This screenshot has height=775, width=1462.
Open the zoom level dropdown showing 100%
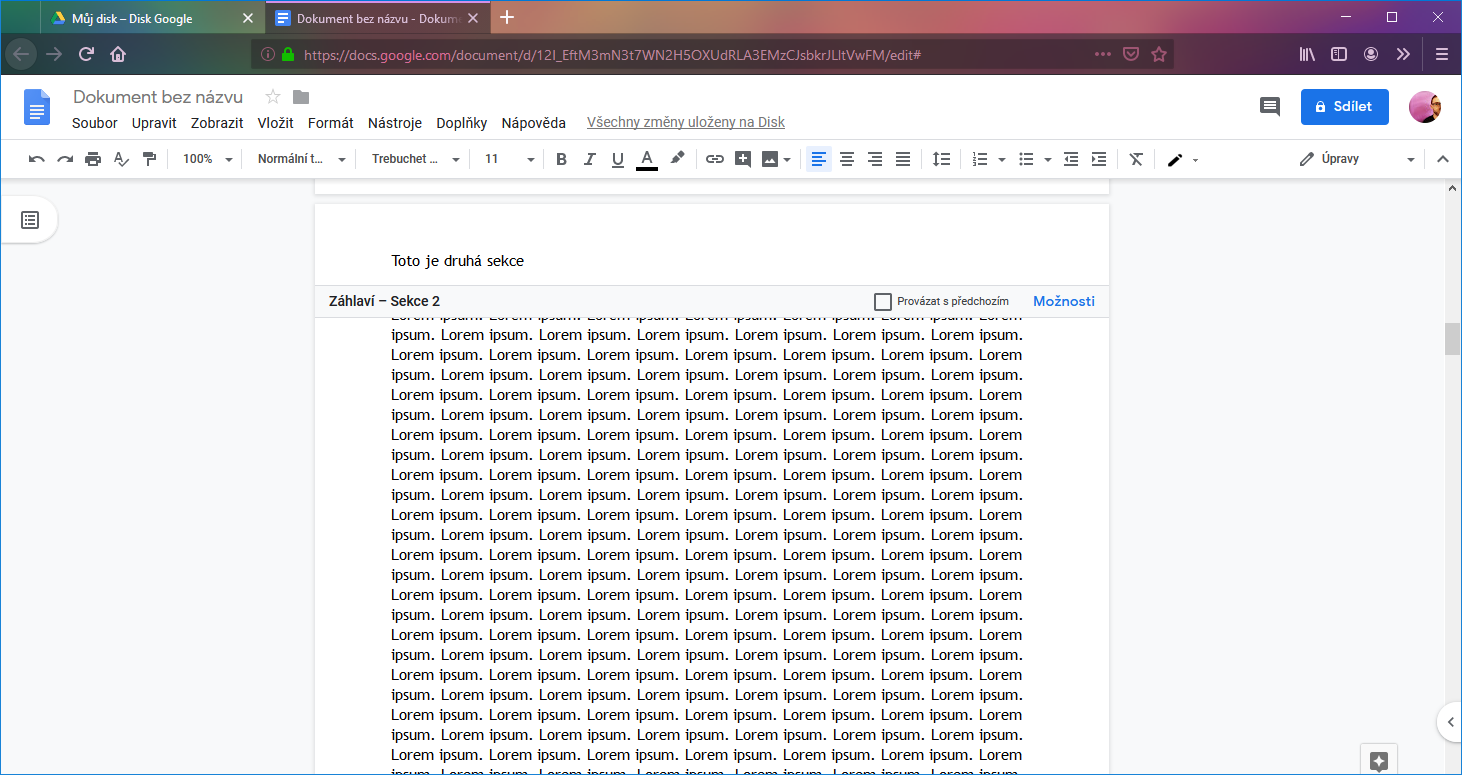click(207, 159)
